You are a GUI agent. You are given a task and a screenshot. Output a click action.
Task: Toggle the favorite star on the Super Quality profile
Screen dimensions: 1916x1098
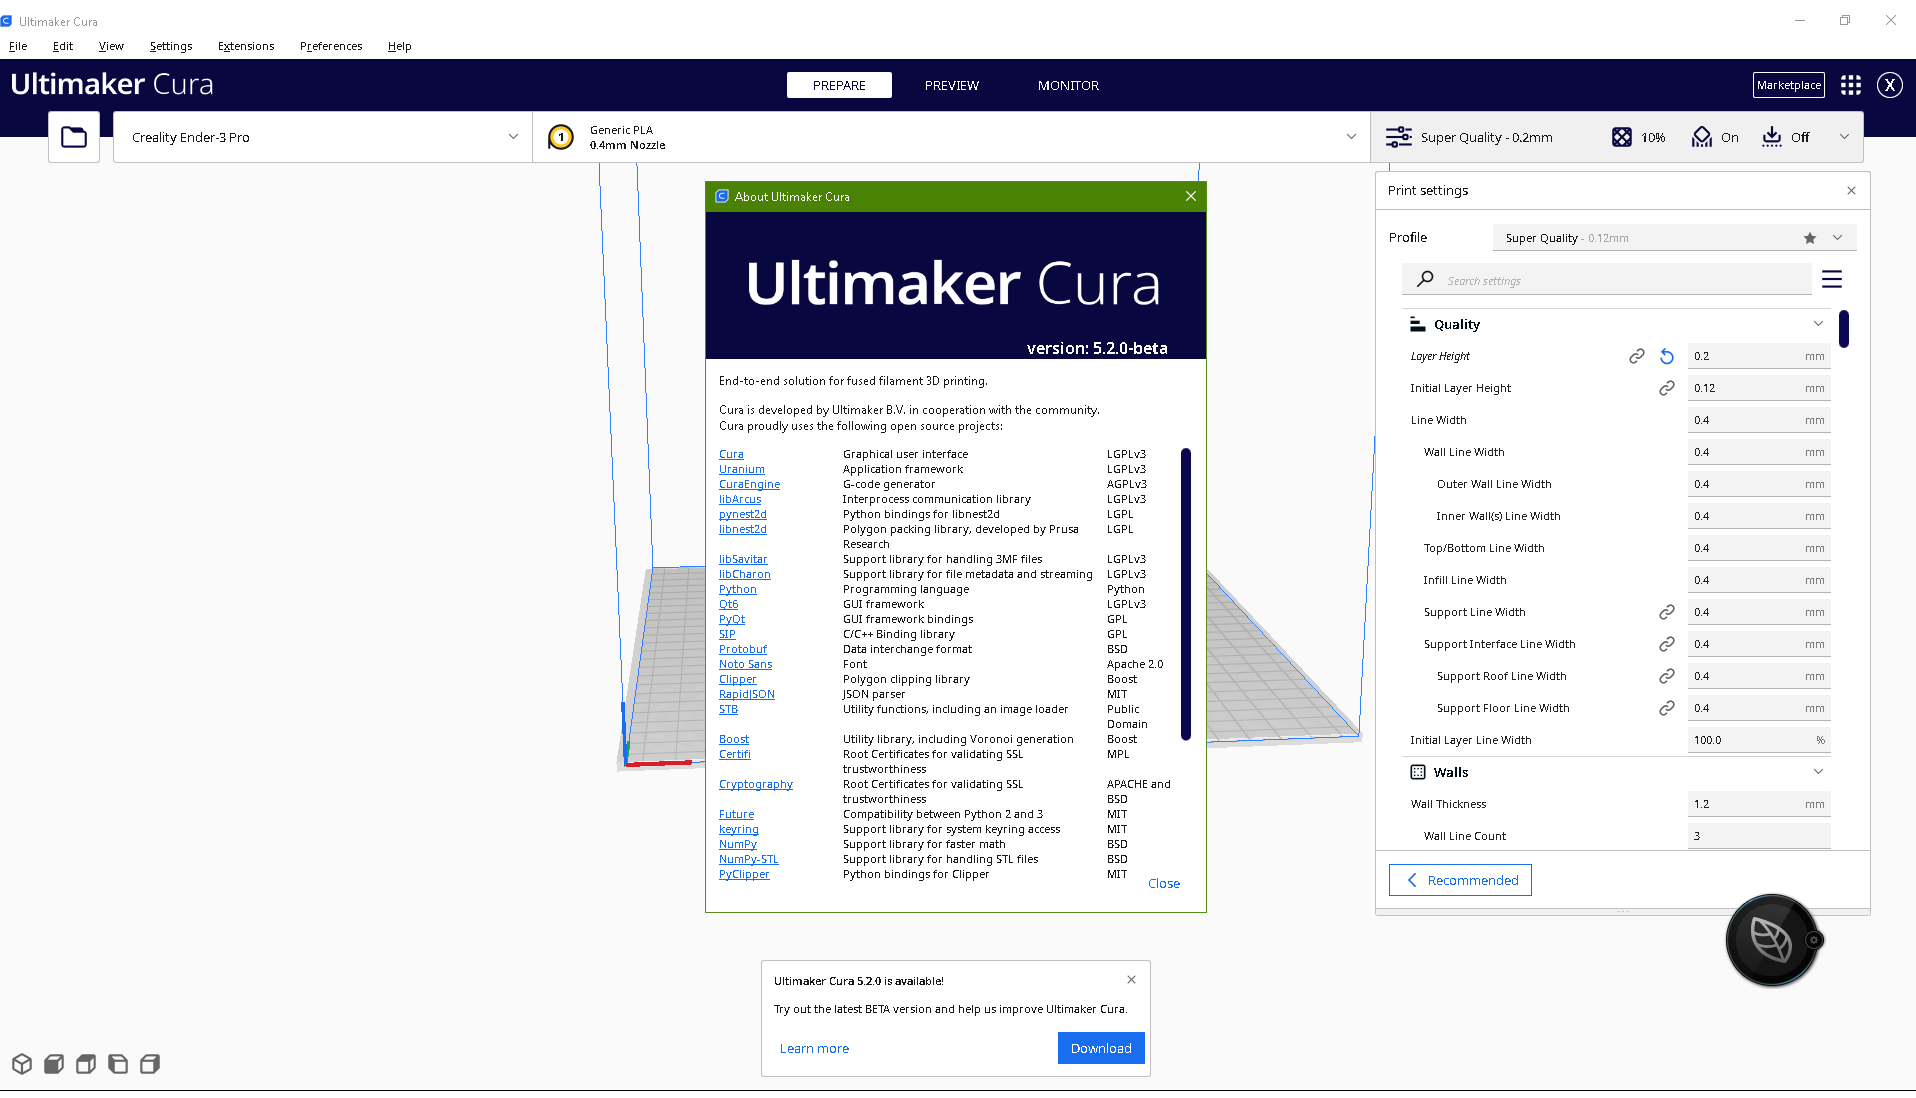(1809, 238)
